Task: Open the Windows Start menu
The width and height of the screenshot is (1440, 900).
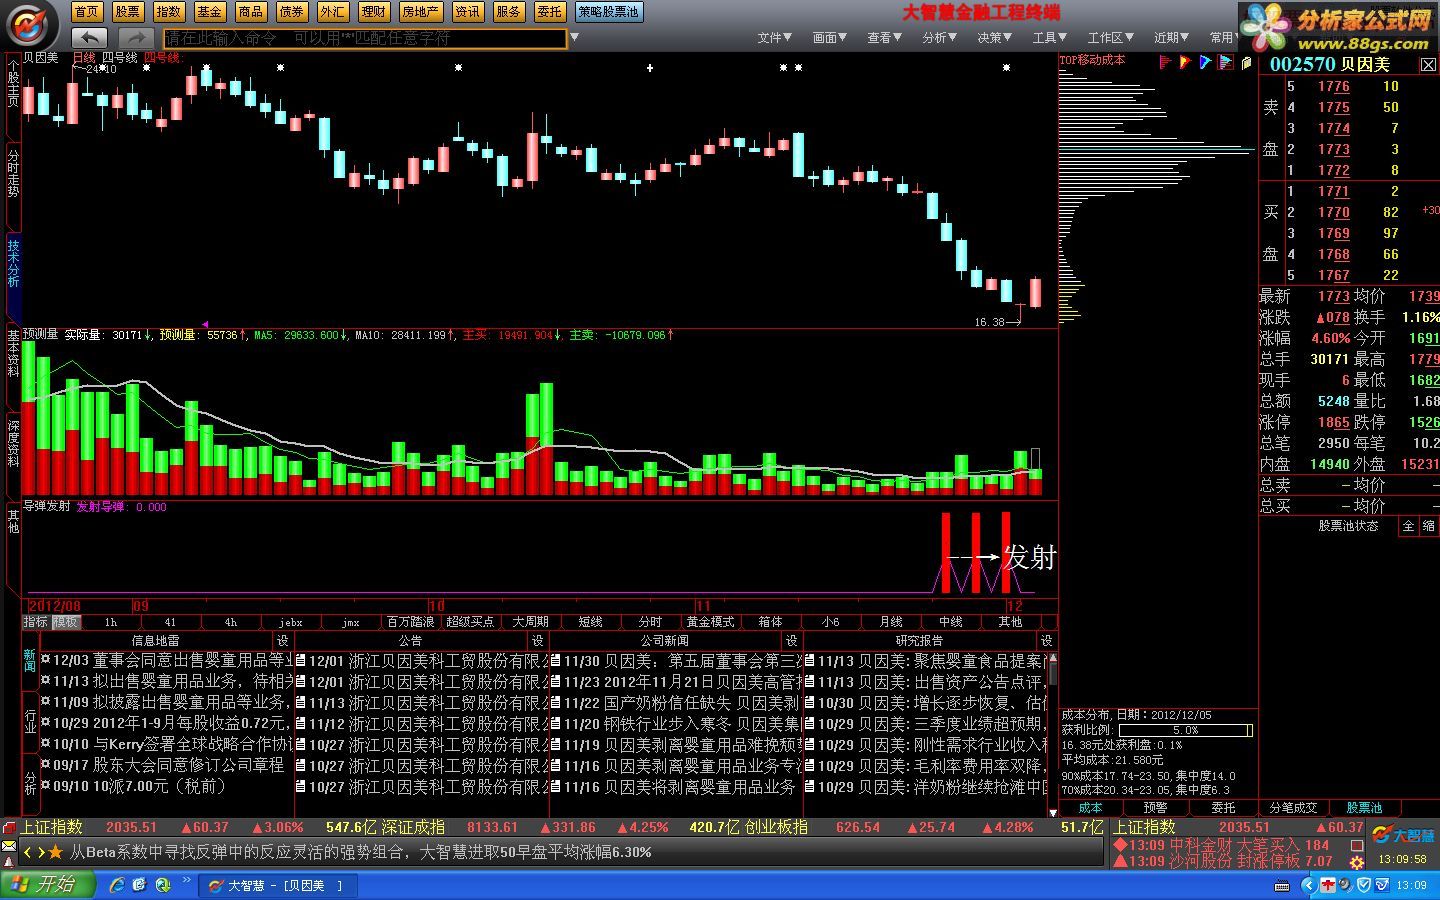Action: click(x=48, y=884)
